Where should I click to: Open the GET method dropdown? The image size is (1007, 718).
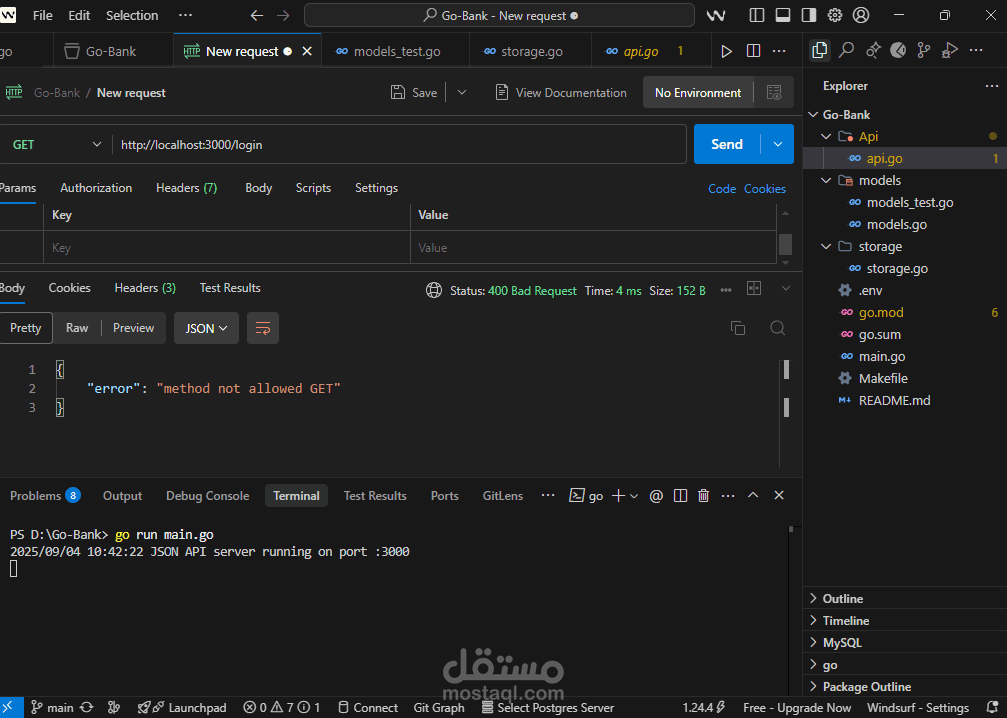57,144
